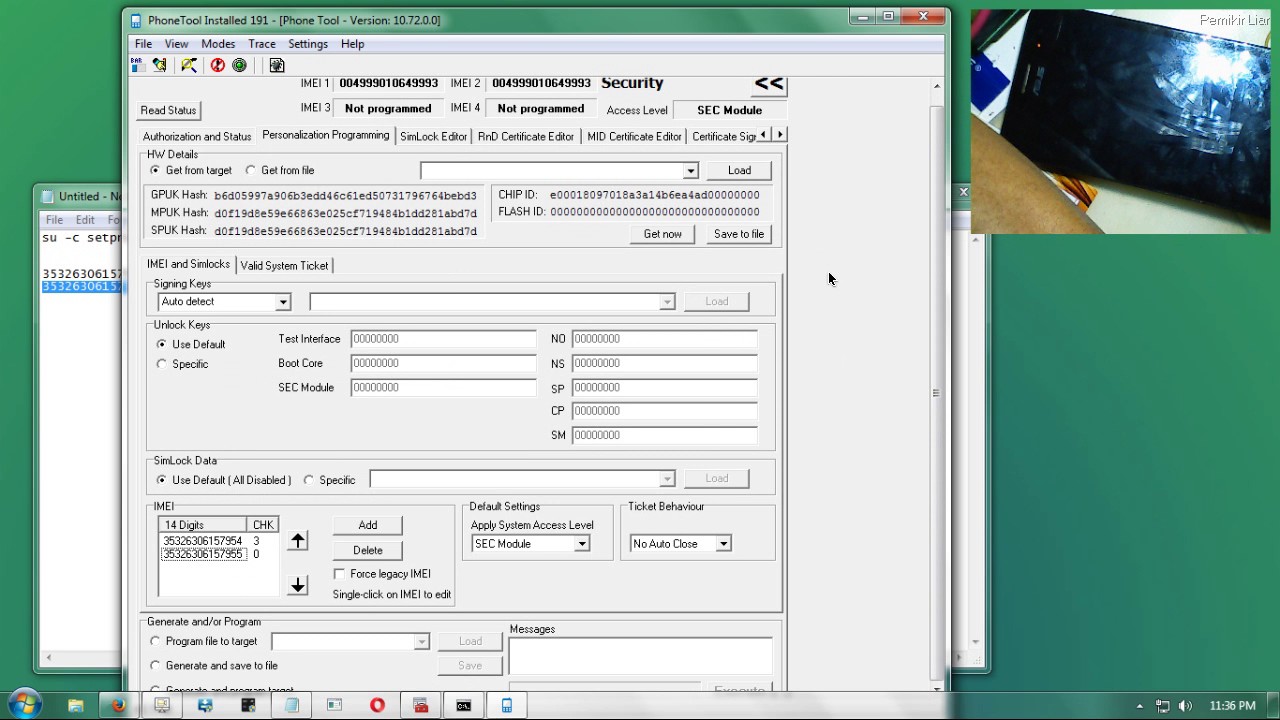Image resolution: width=1280 pixels, height=720 pixels.
Task: Click the Get now button
Action: [663, 234]
